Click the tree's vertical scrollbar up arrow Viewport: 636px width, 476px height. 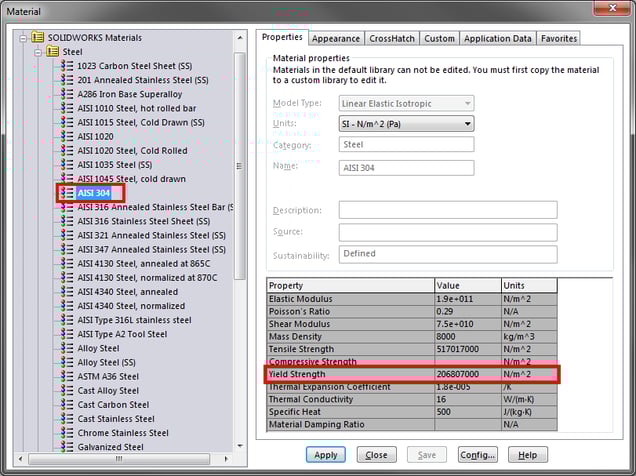pyautogui.click(x=240, y=38)
